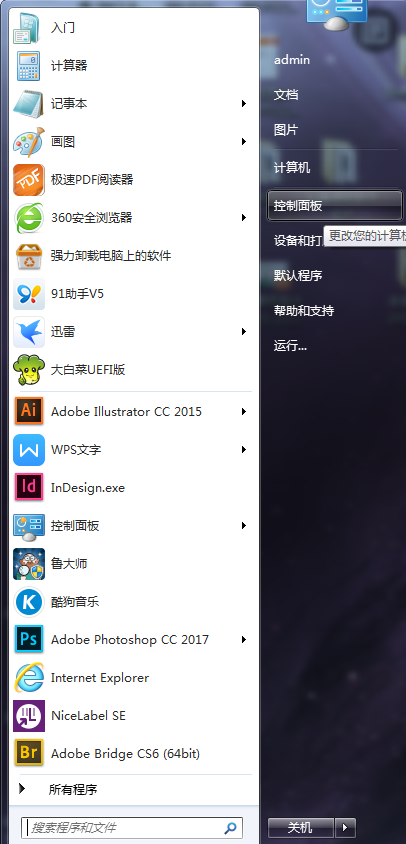Click the 搜索程序和文件 search box
The image size is (406, 844).
tap(132, 827)
